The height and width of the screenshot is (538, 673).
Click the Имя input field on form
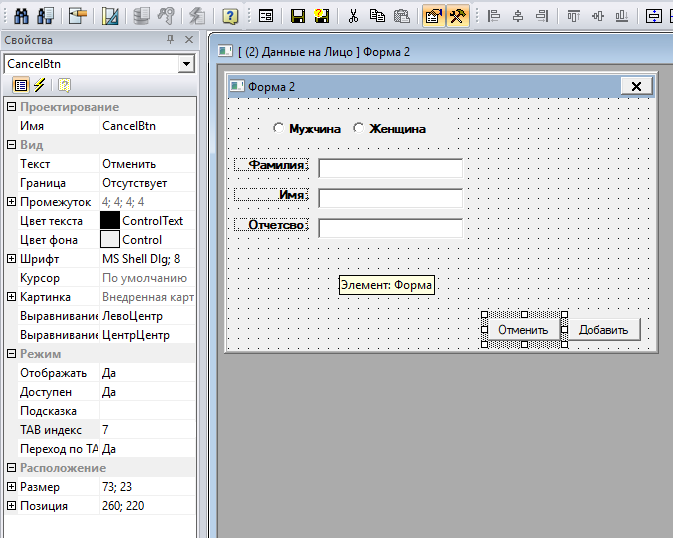[391, 198]
